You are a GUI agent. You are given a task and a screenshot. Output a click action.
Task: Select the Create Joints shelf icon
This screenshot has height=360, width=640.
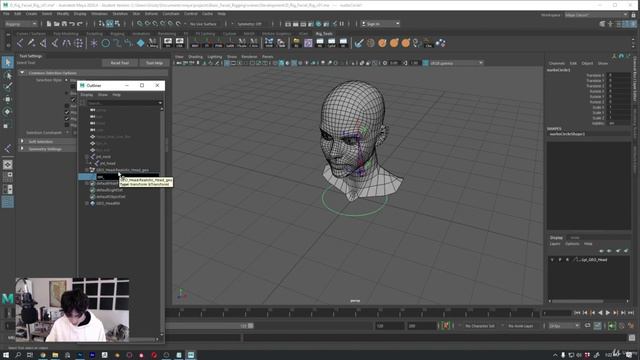(20, 43)
